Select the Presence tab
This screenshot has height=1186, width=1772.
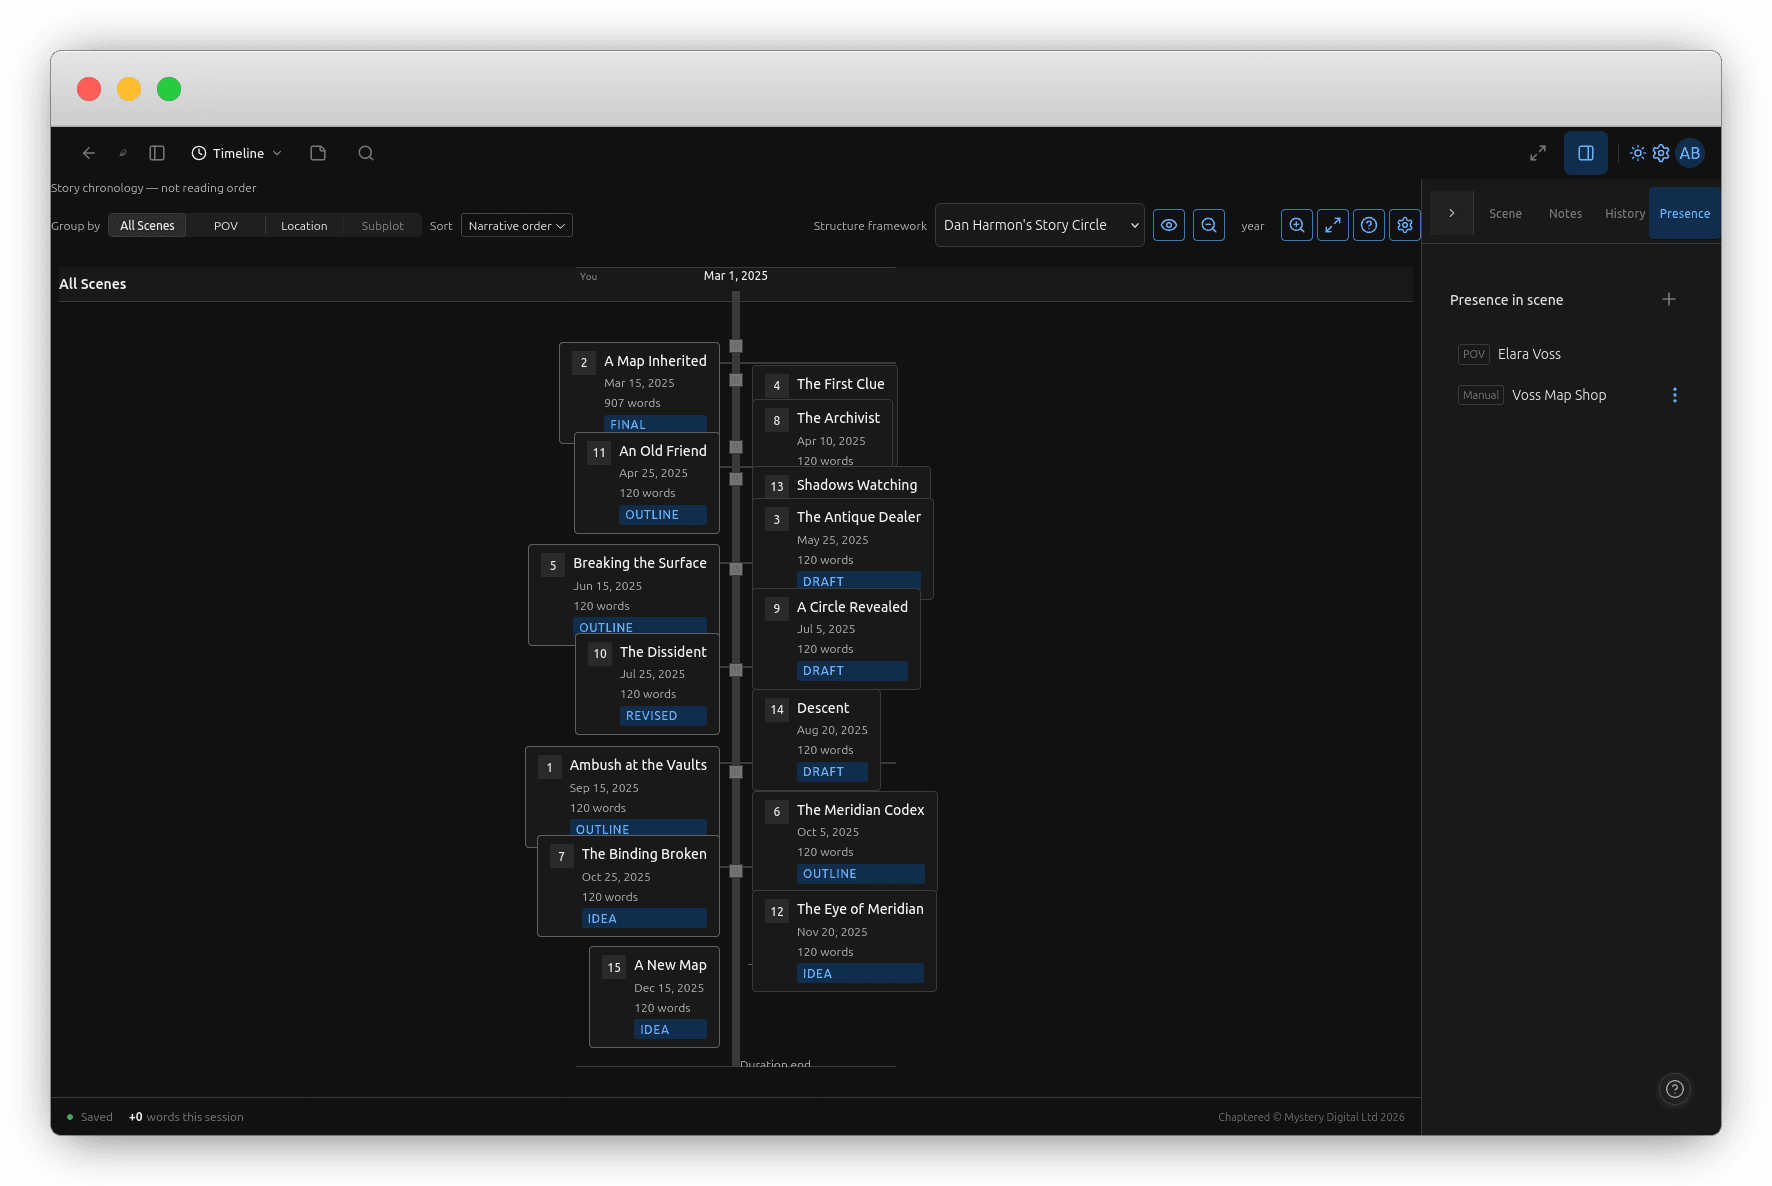pos(1685,214)
